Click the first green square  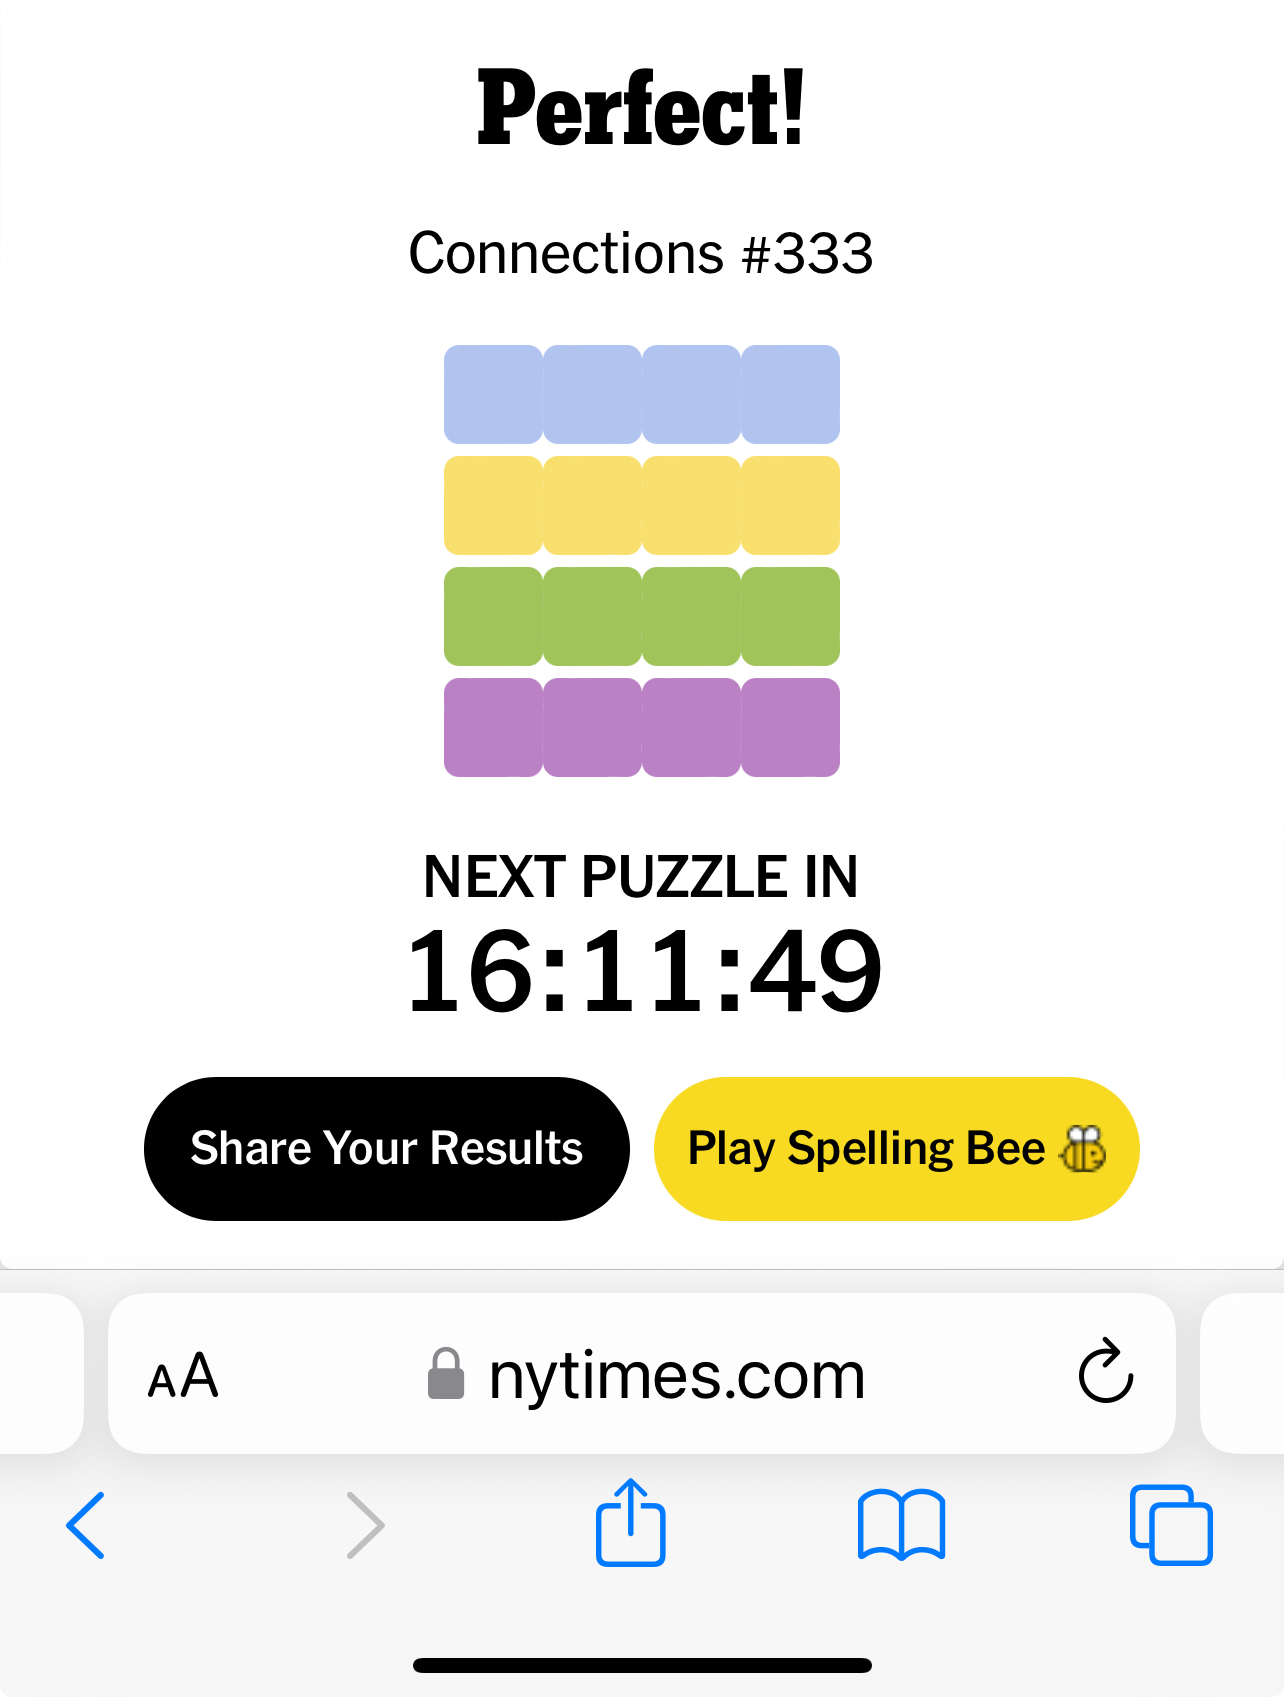tap(493, 616)
